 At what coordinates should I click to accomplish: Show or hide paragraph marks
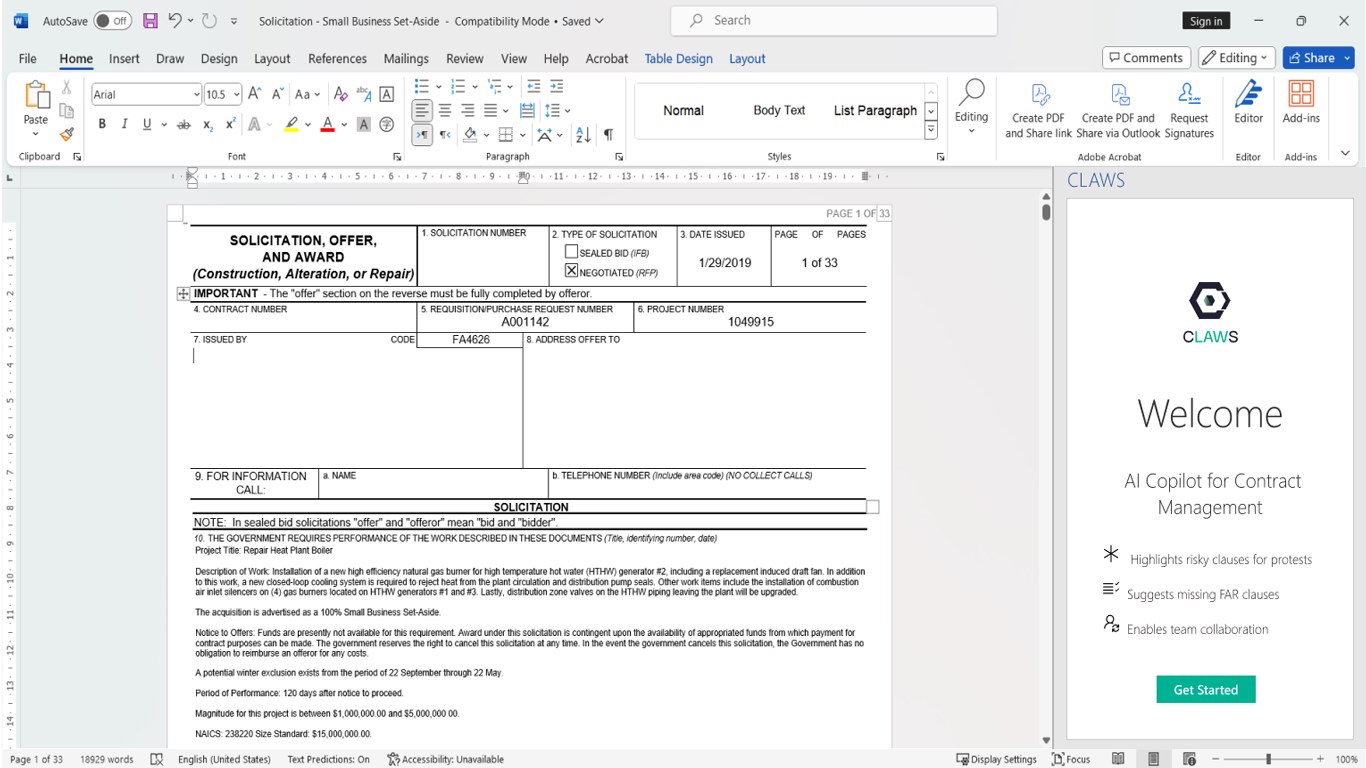(608, 135)
